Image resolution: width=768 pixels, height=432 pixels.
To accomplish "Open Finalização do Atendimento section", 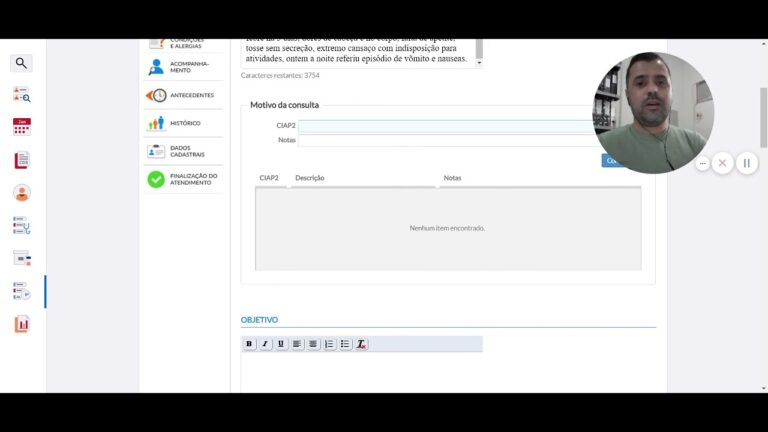I will 183,179.
